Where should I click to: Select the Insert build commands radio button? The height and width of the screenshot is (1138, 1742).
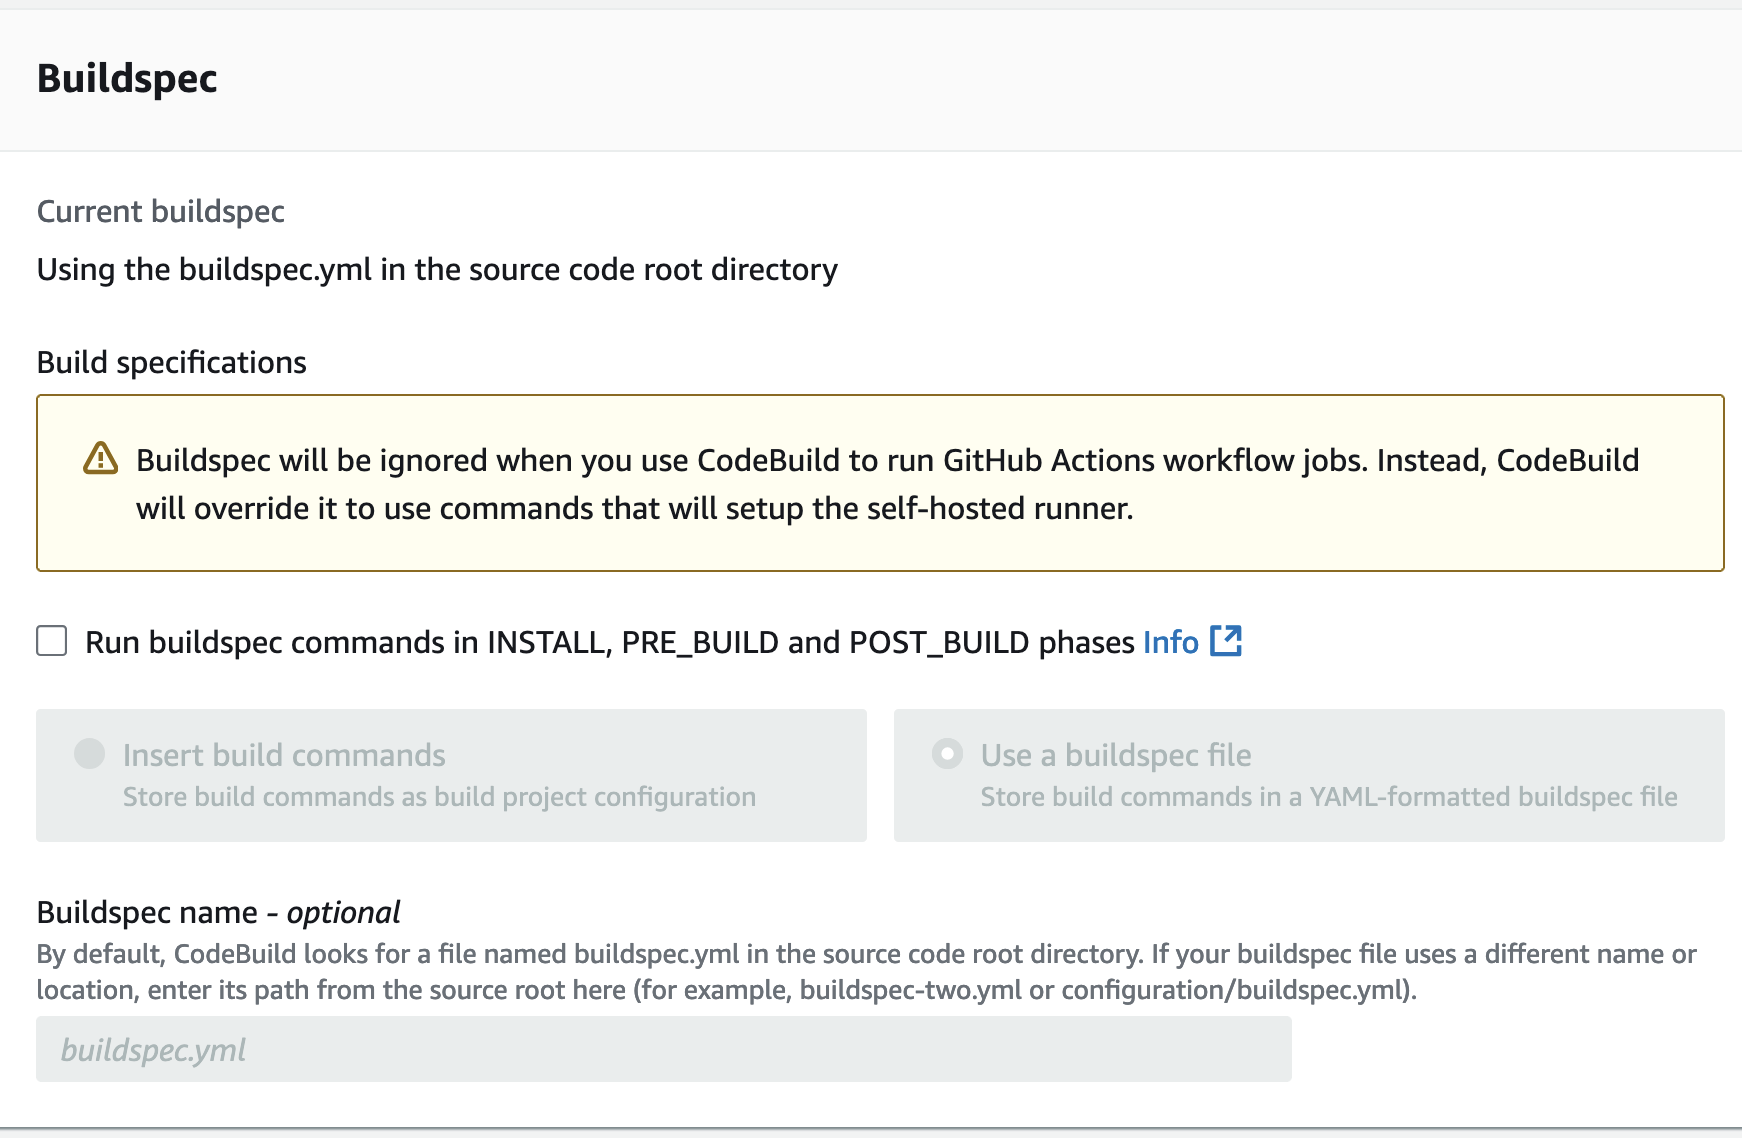click(x=90, y=754)
